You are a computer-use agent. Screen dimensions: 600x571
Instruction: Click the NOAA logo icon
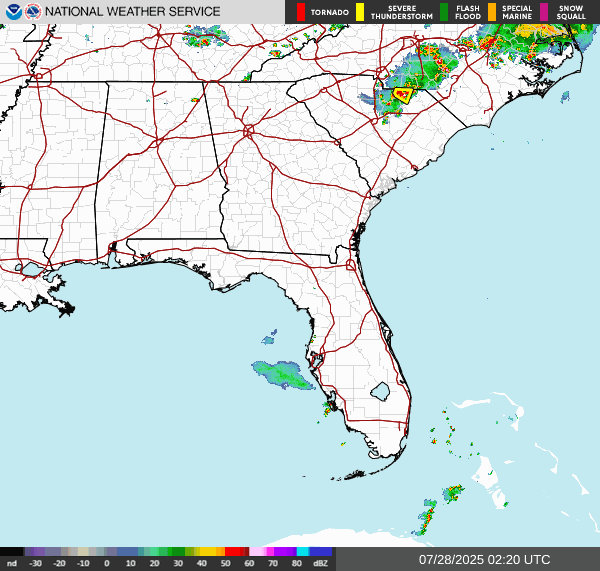pyautogui.click(x=14, y=12)
